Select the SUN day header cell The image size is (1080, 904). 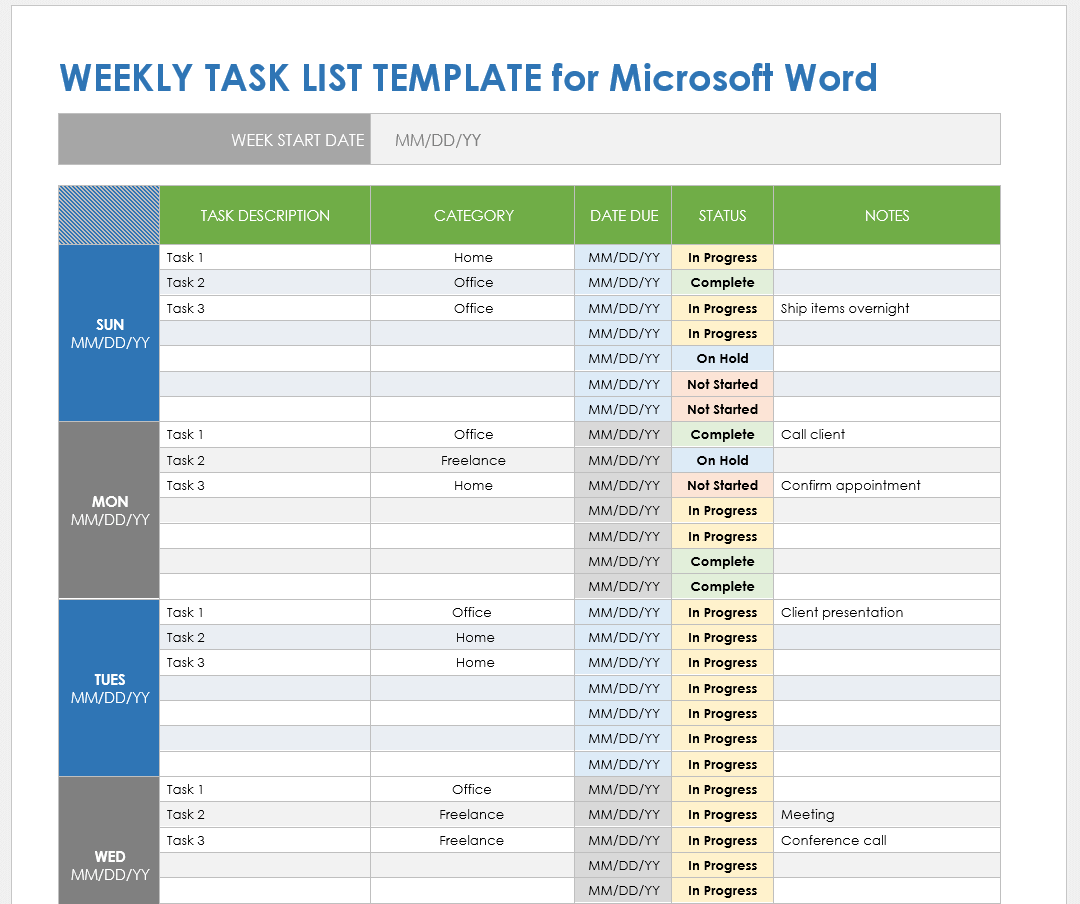108,332
